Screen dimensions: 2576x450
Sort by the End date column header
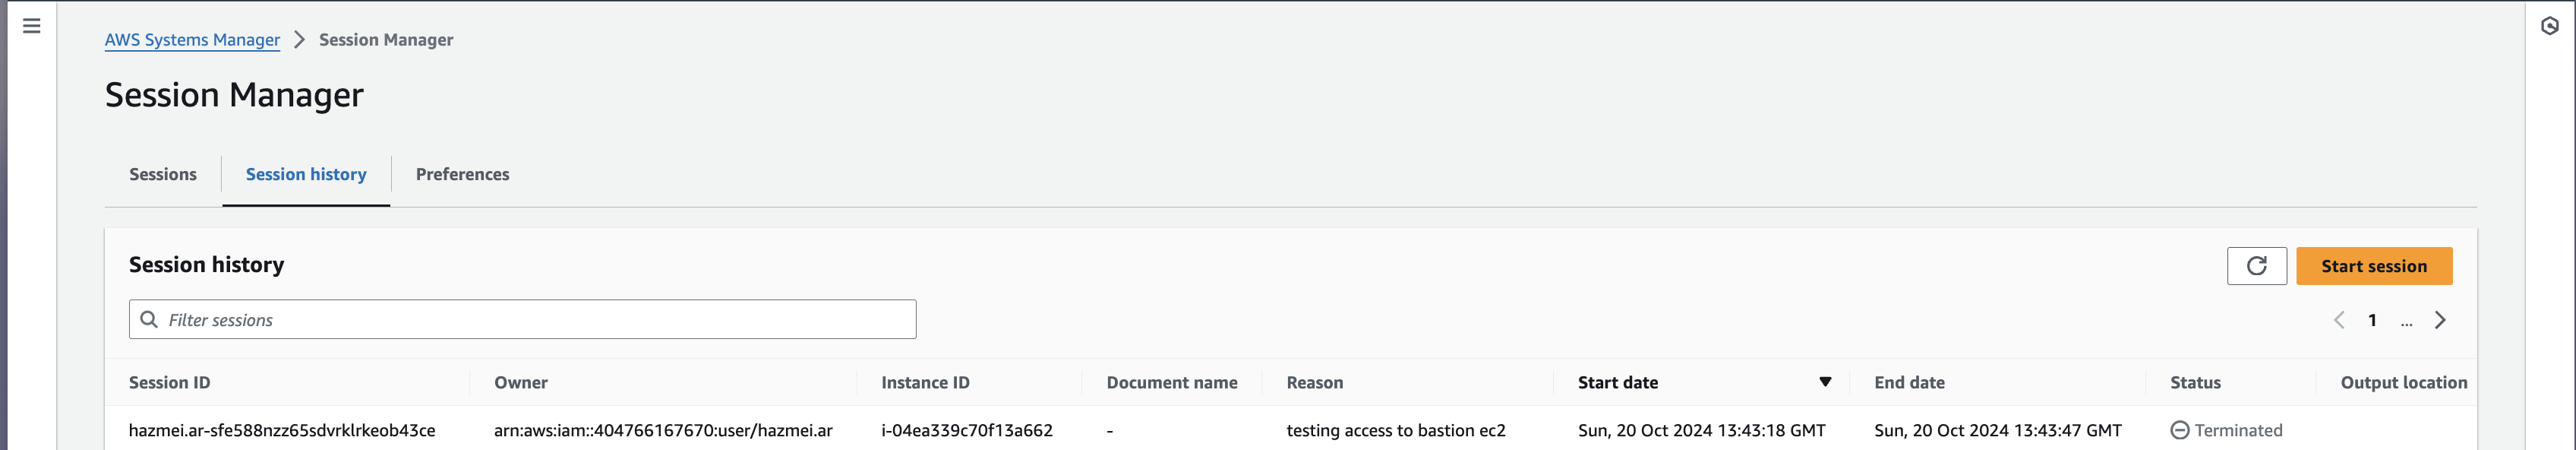1909,382
